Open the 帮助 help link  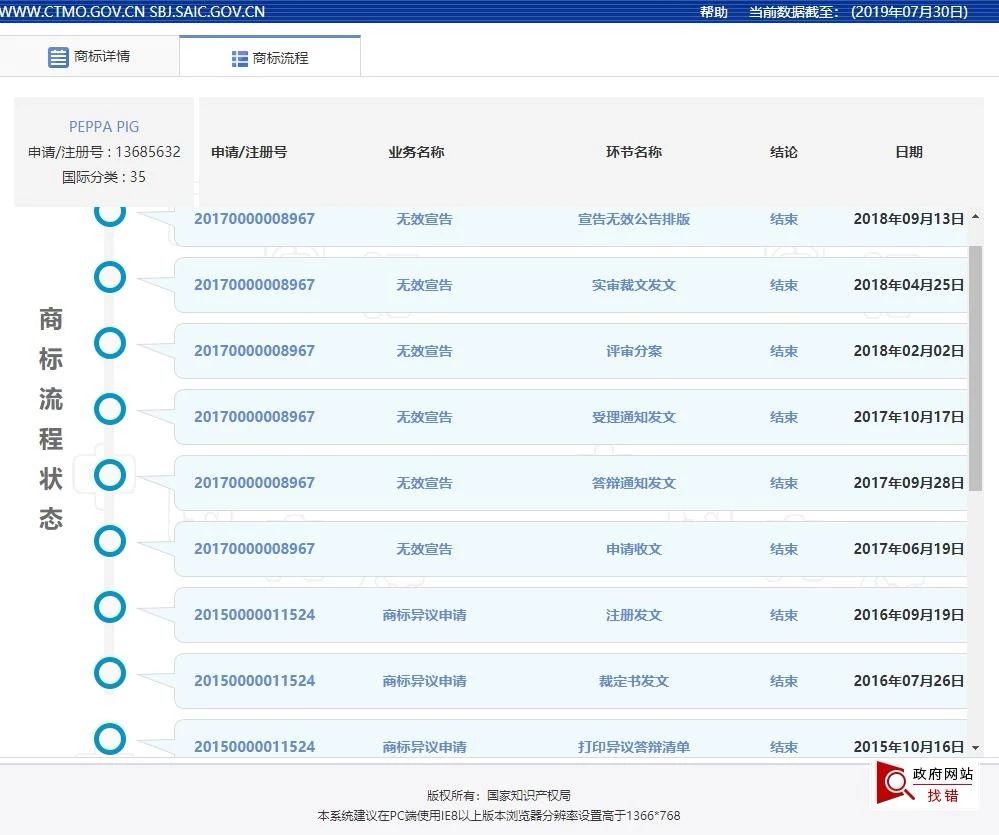[x=713, y=12]
